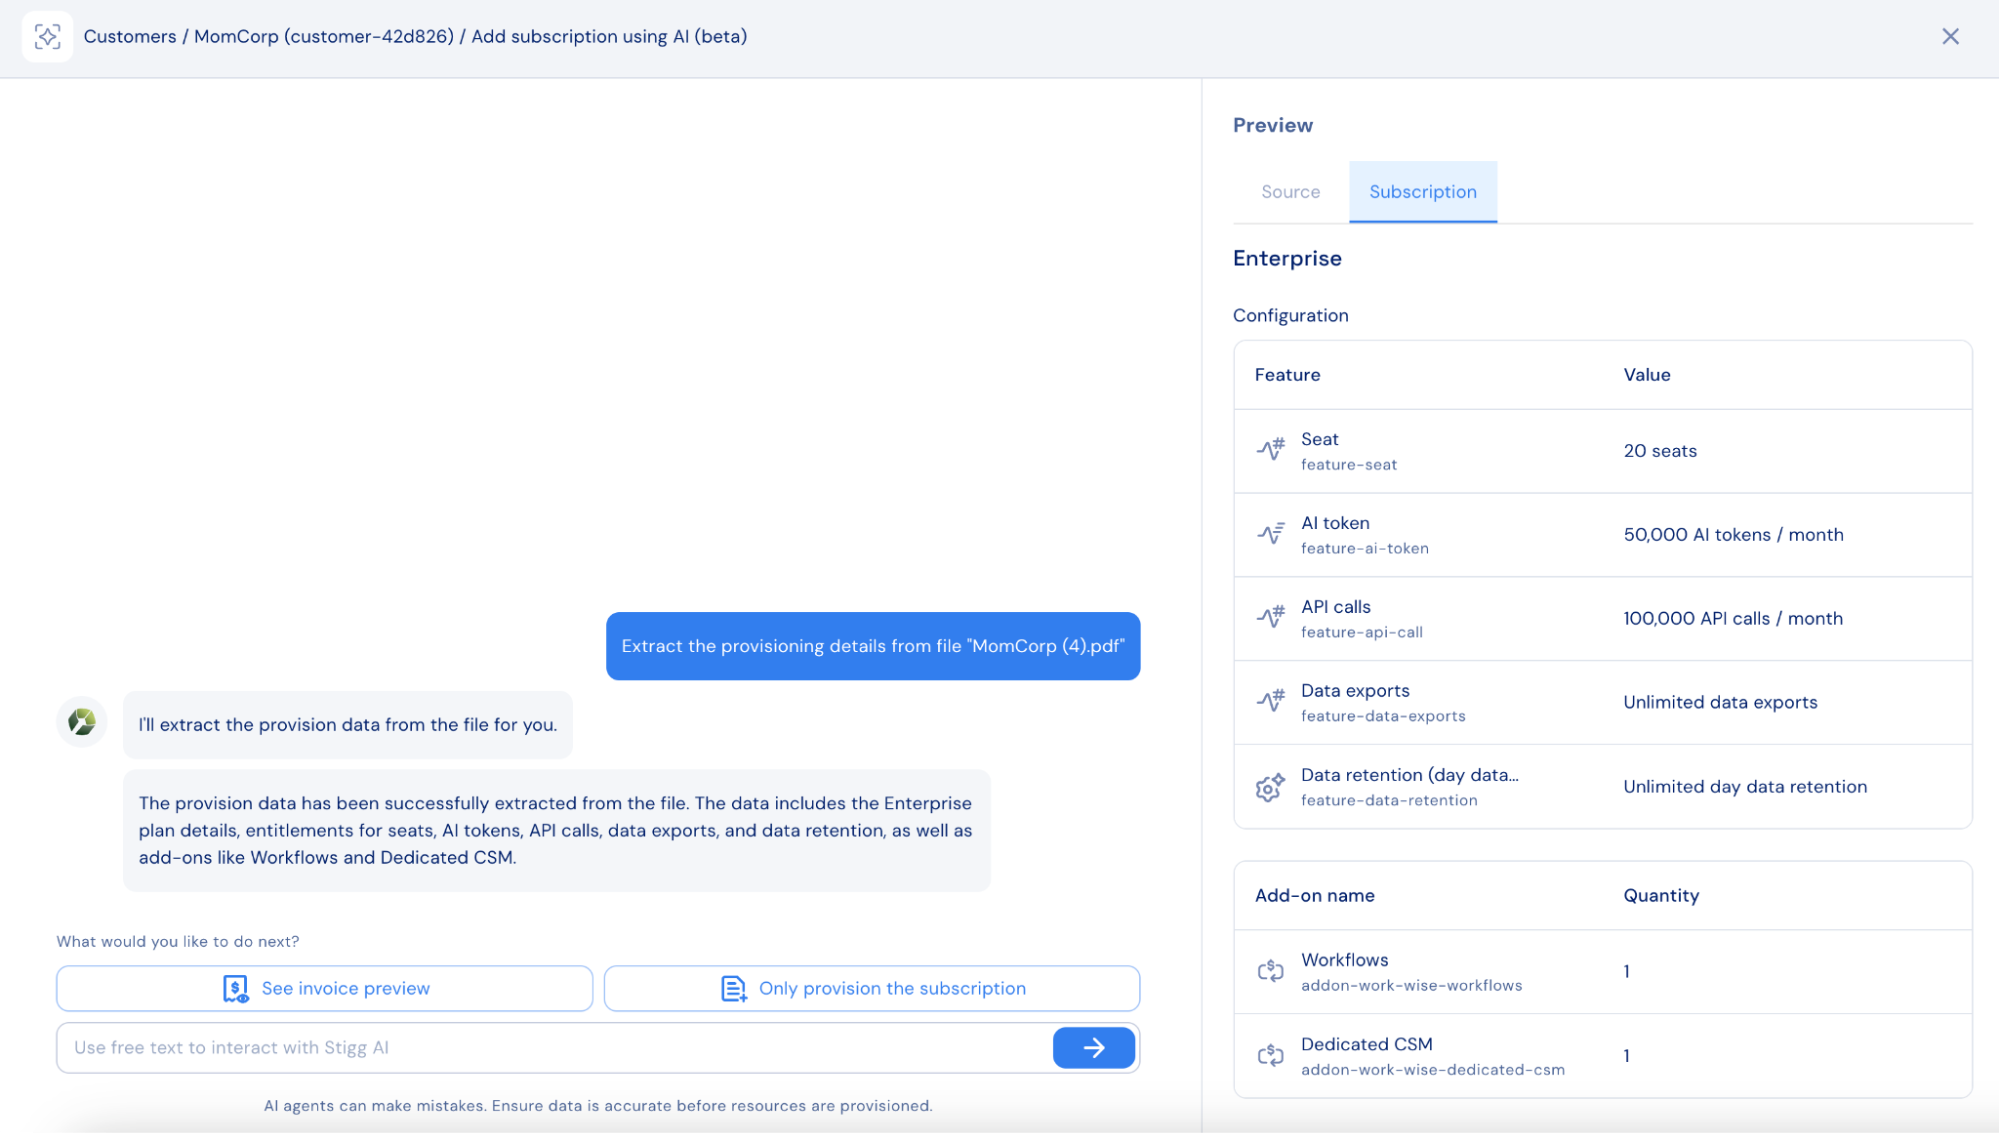The image size is (1999, 1134).
Task: Click the AI token feature icon
Action: [x=1270, y=534]
